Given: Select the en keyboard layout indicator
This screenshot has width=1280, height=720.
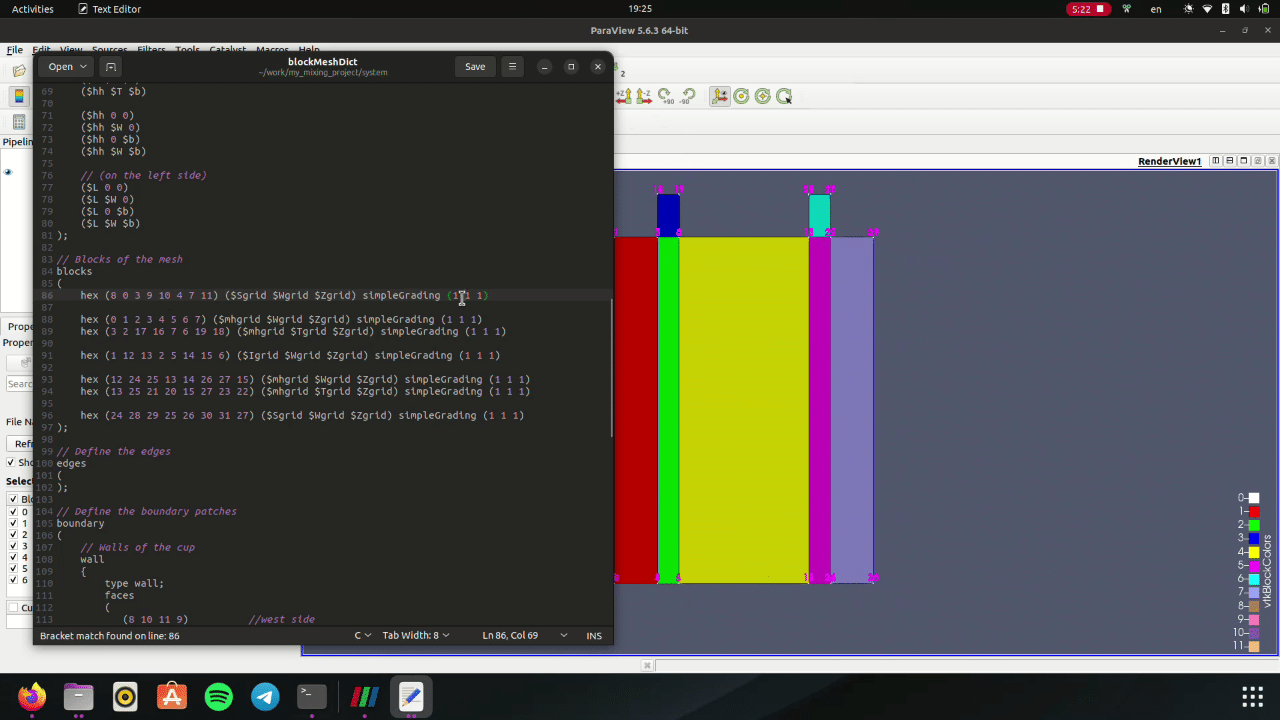Looking at the screenshot, I should point(1156,9).
